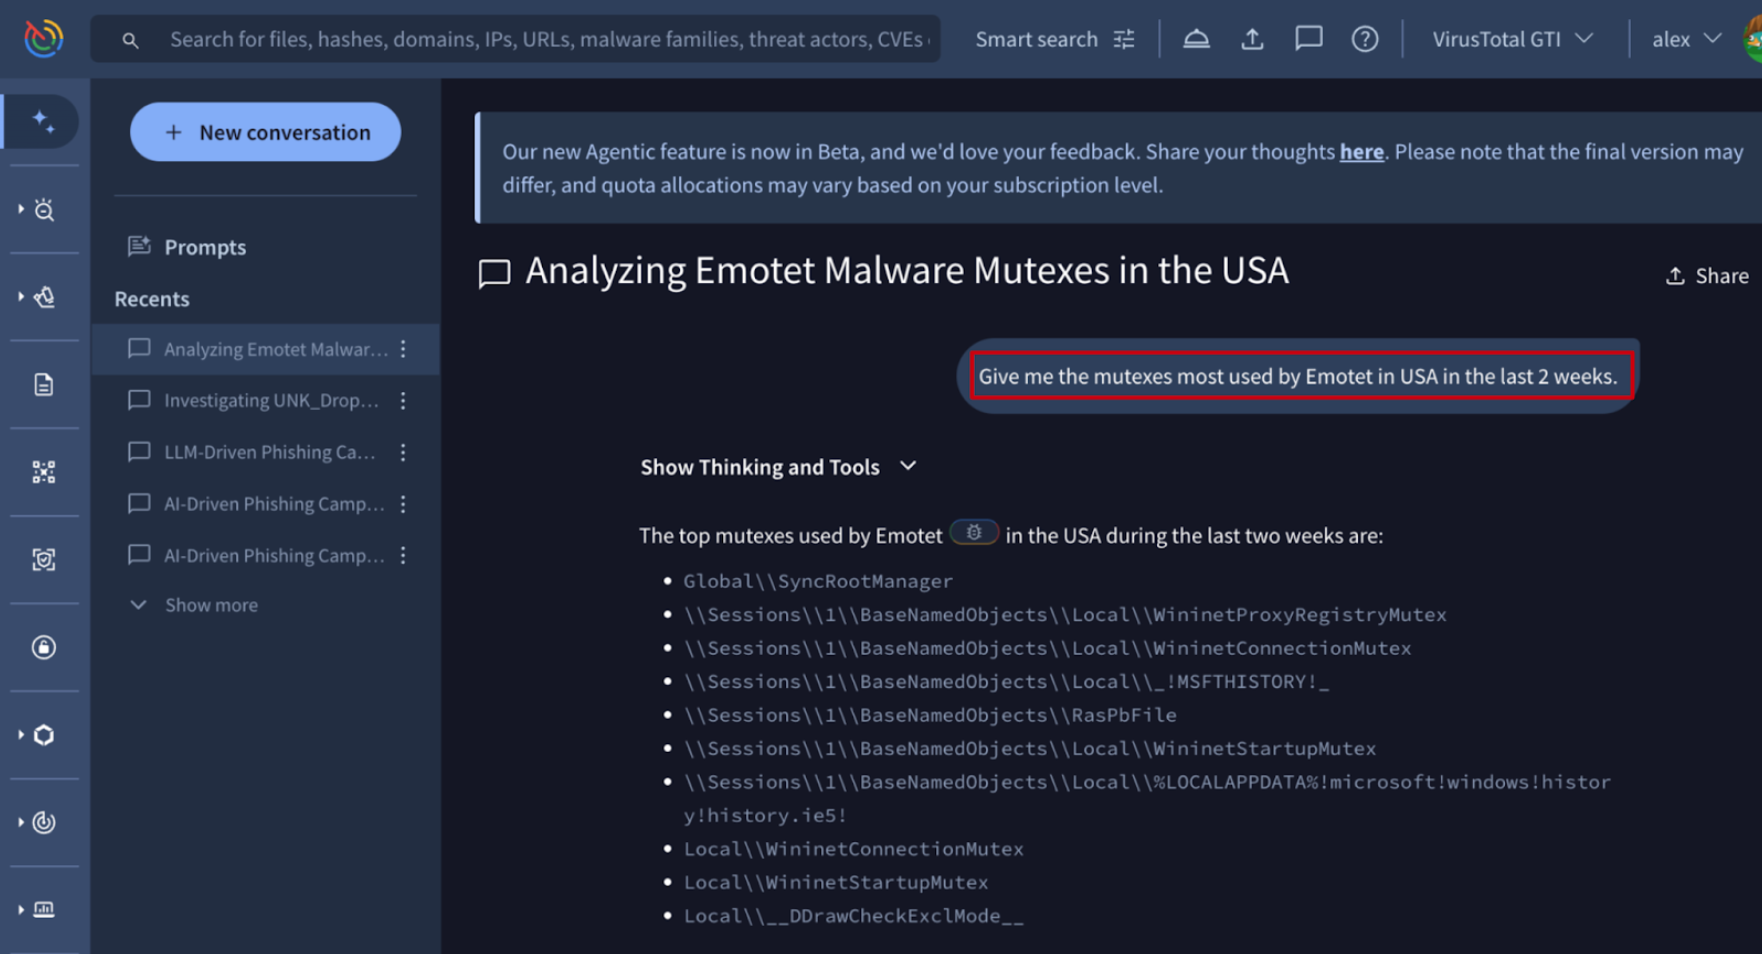Click the Local\\WininetStartupMutex entry

coord(836,882)
